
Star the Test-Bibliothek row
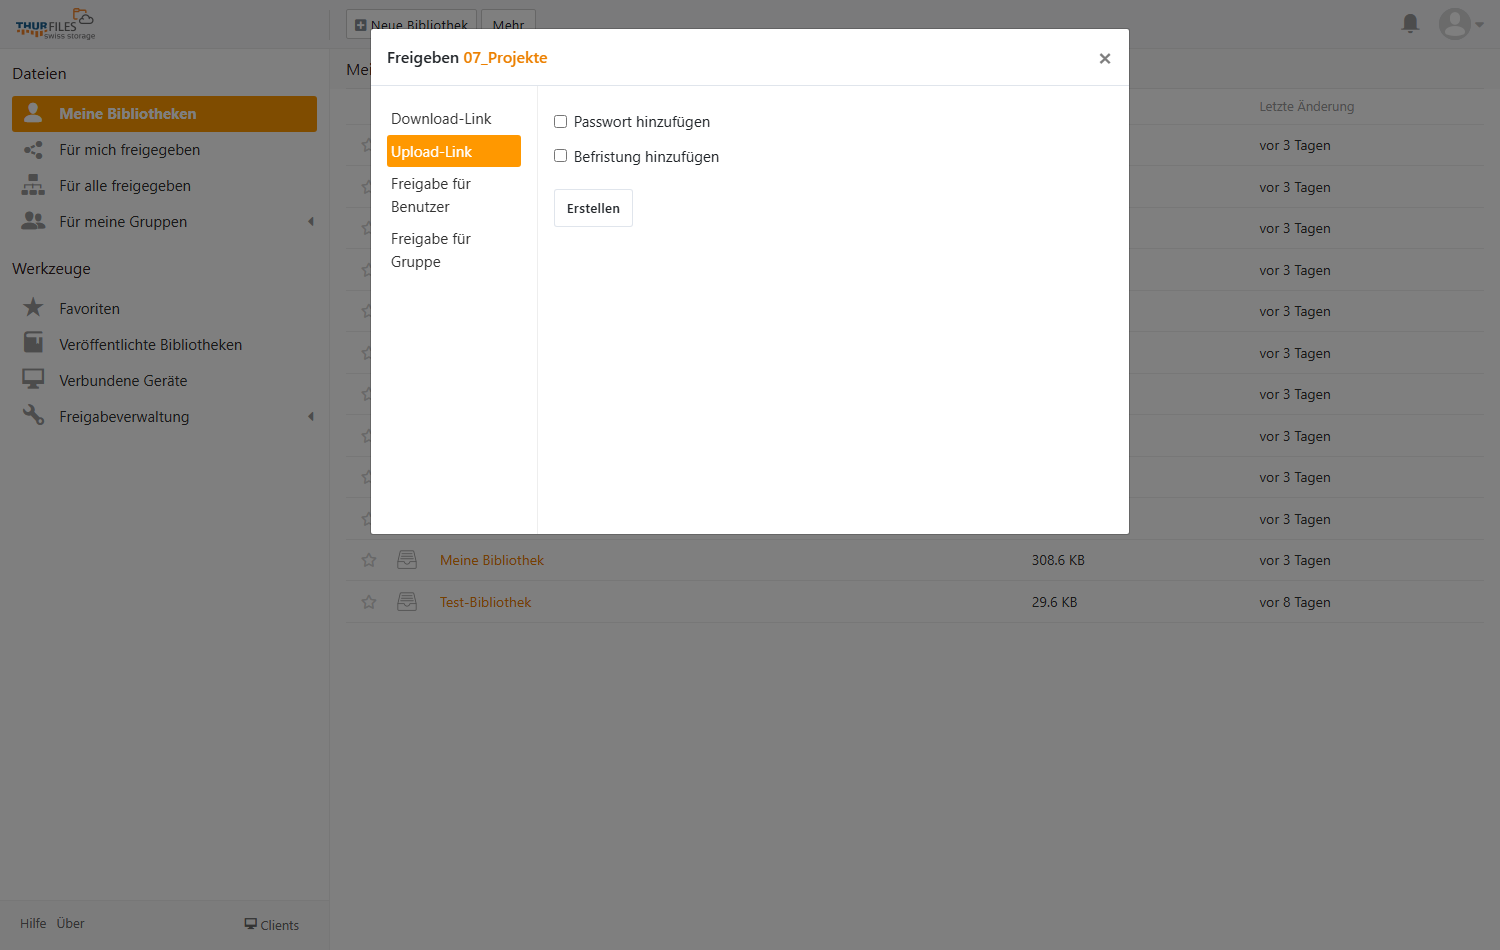369,602
